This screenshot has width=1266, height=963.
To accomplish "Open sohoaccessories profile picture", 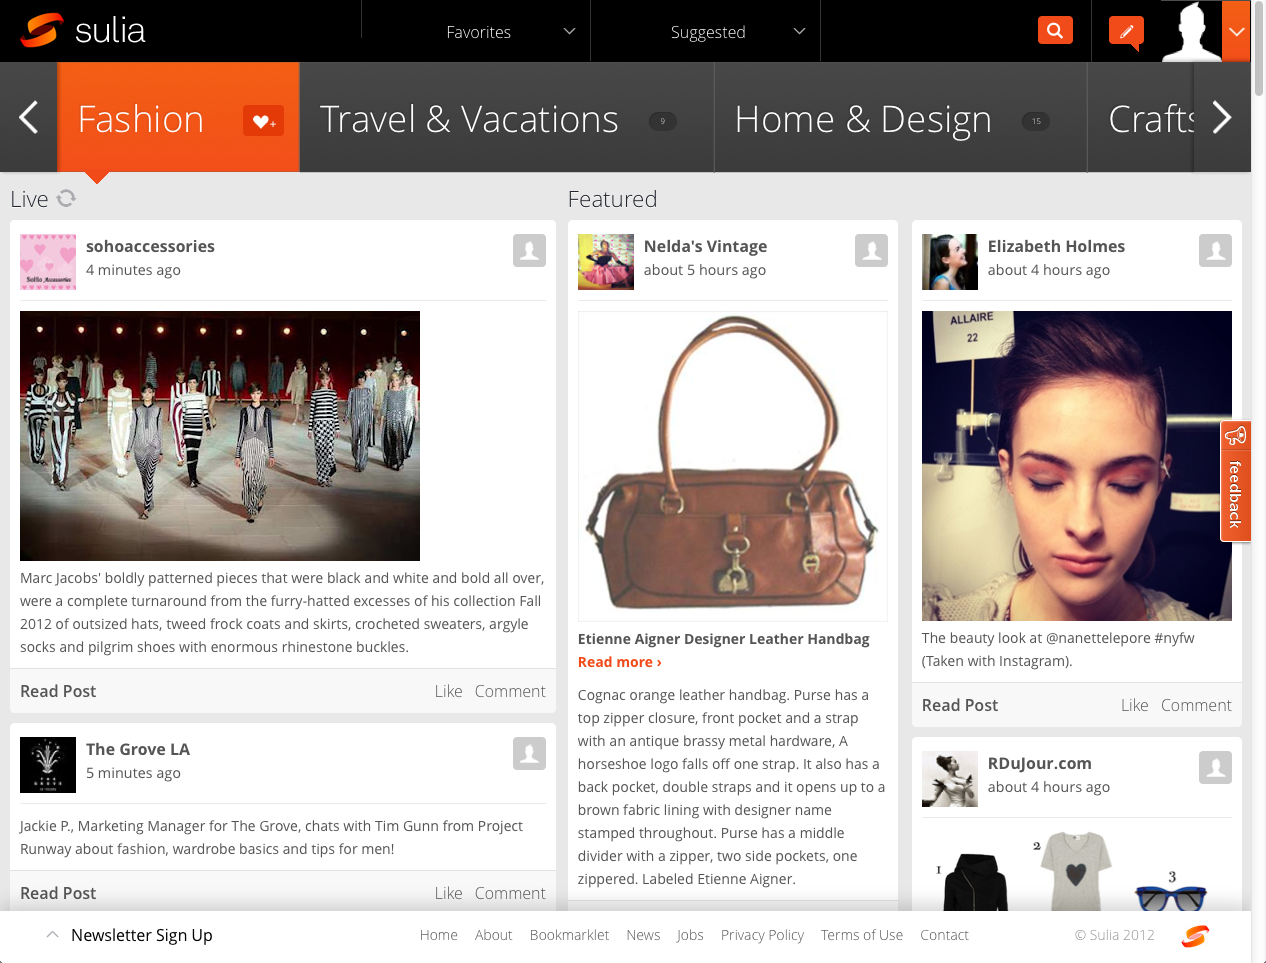I will click(x=48, y=262).
